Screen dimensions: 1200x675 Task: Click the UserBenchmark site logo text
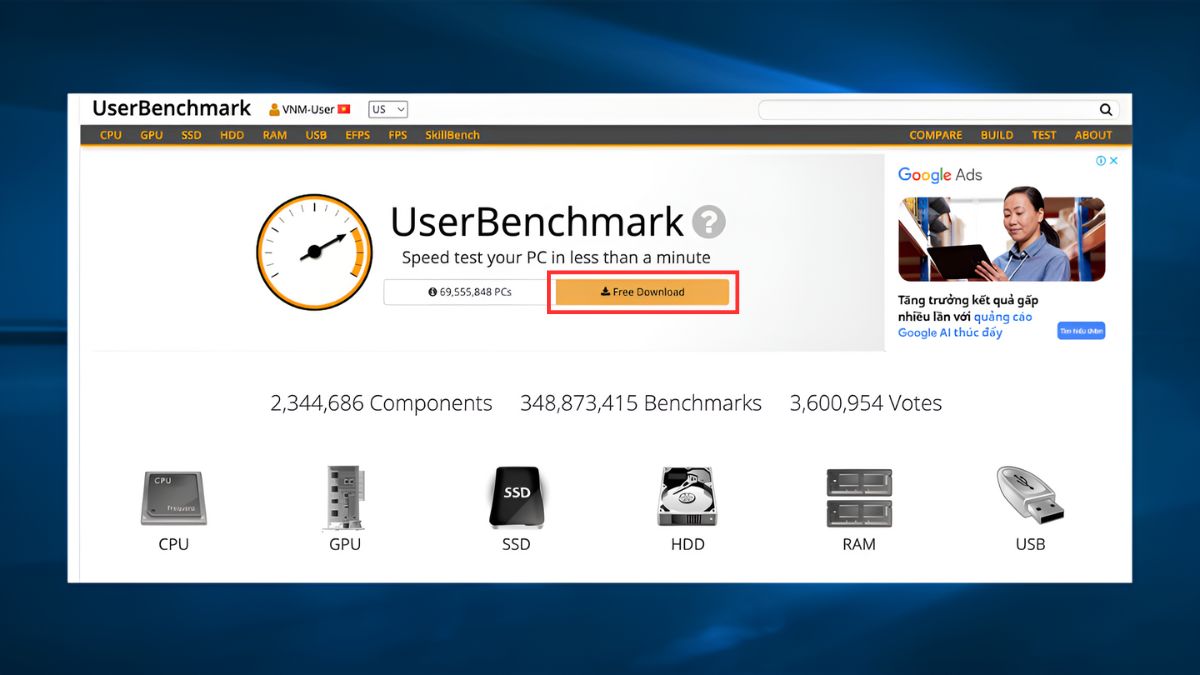pos(172,108)
